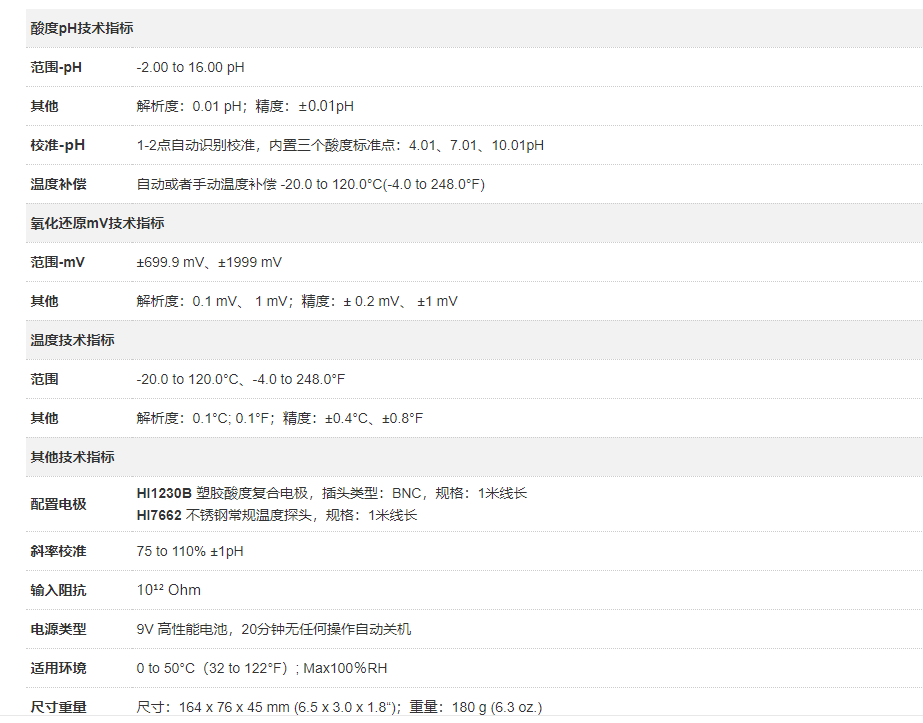Click the 氧化还原mV技术指标 section header
Screen dimensions: 923x723
[97, 223]
